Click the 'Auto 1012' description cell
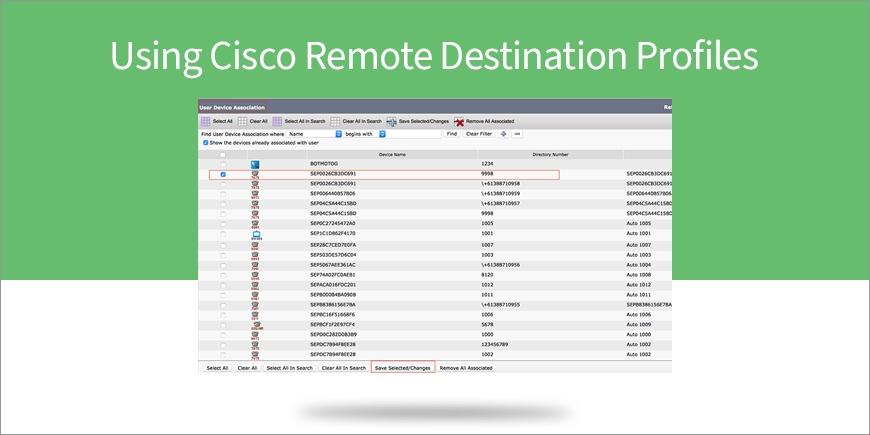This screenshot has width=870, height=435. (639, 285)
